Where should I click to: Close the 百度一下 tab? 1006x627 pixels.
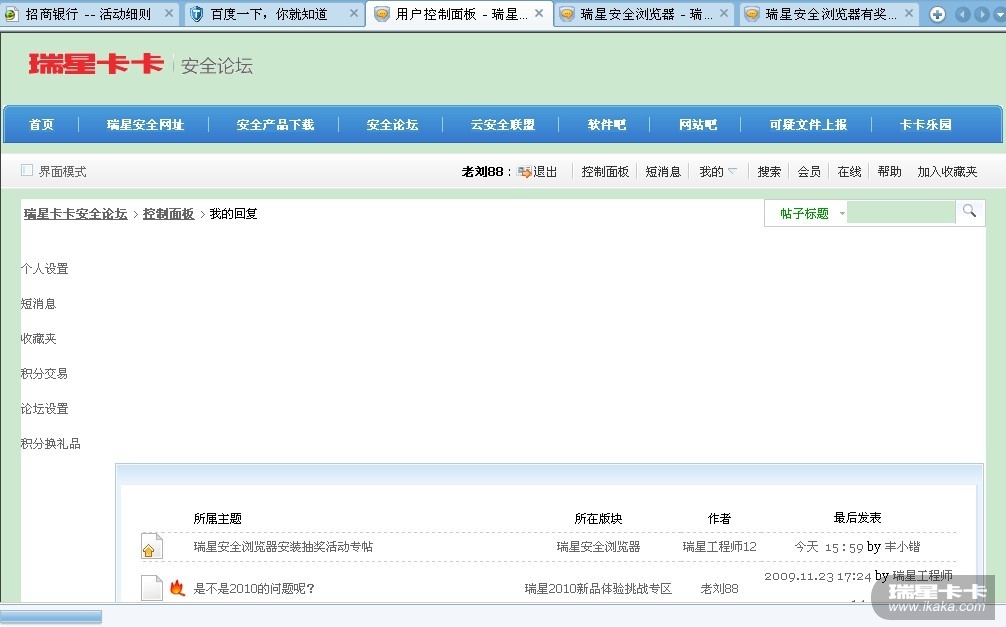click(x=354, y=13)
